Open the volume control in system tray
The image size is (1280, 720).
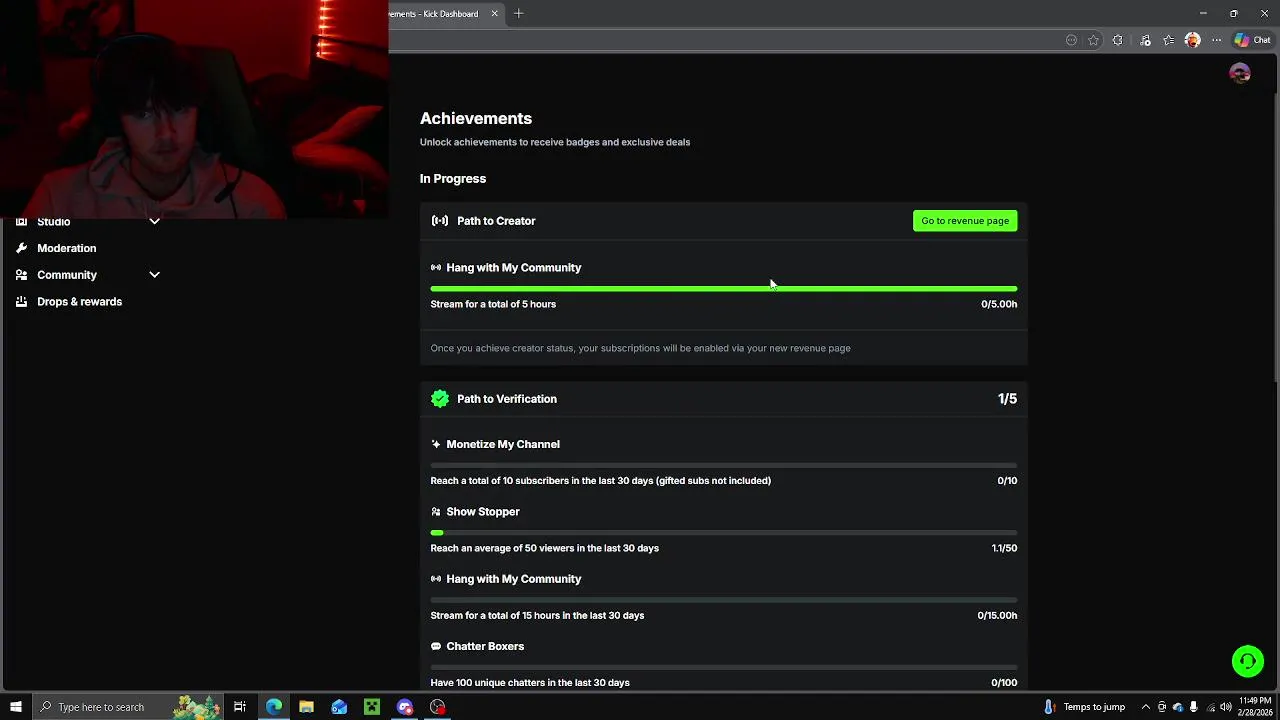point(1226,707)
